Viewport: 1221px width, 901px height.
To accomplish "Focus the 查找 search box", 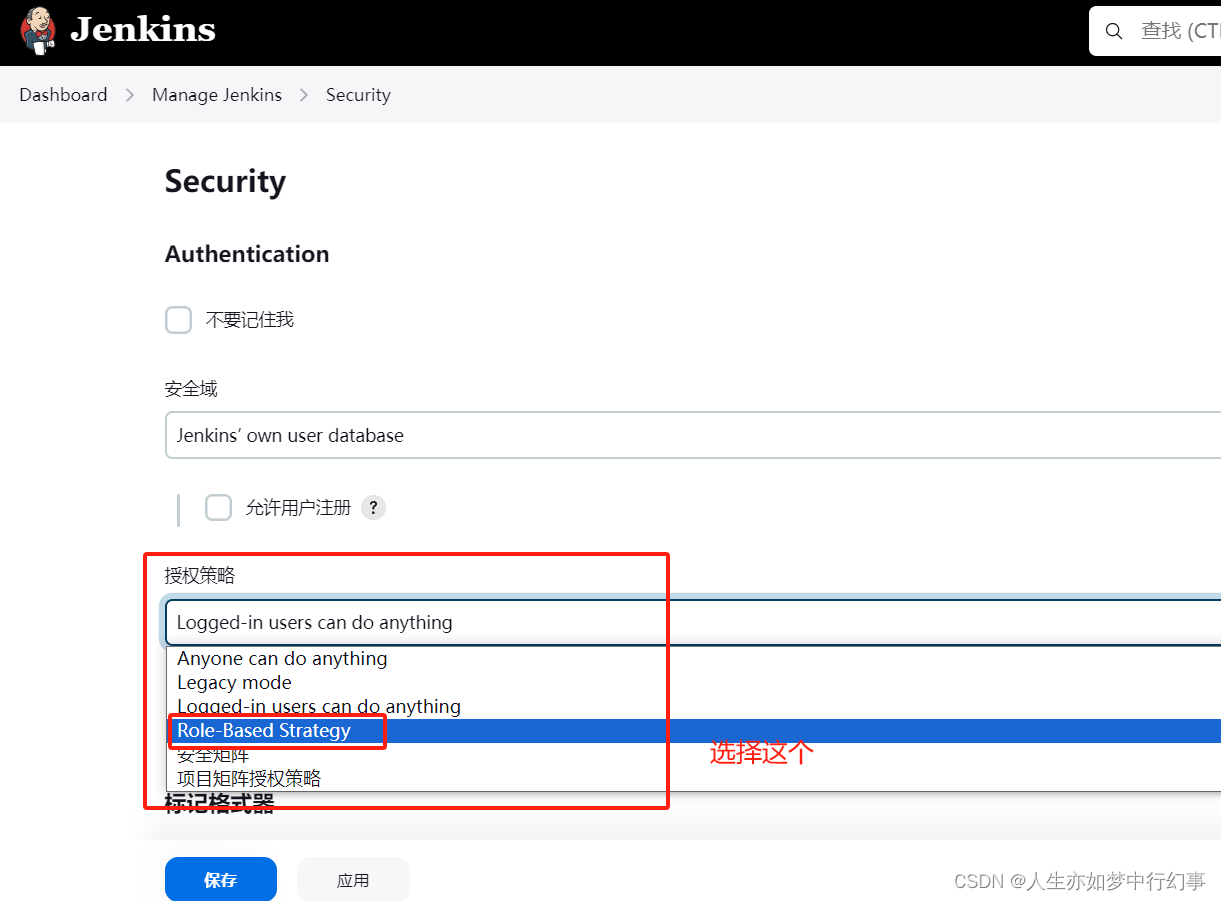I will [1155, 31].
